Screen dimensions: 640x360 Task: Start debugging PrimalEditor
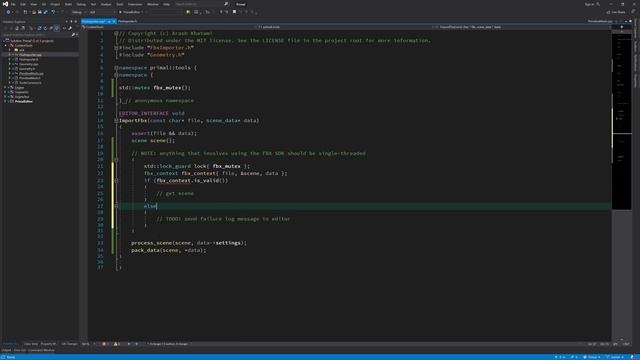(130, 12)
